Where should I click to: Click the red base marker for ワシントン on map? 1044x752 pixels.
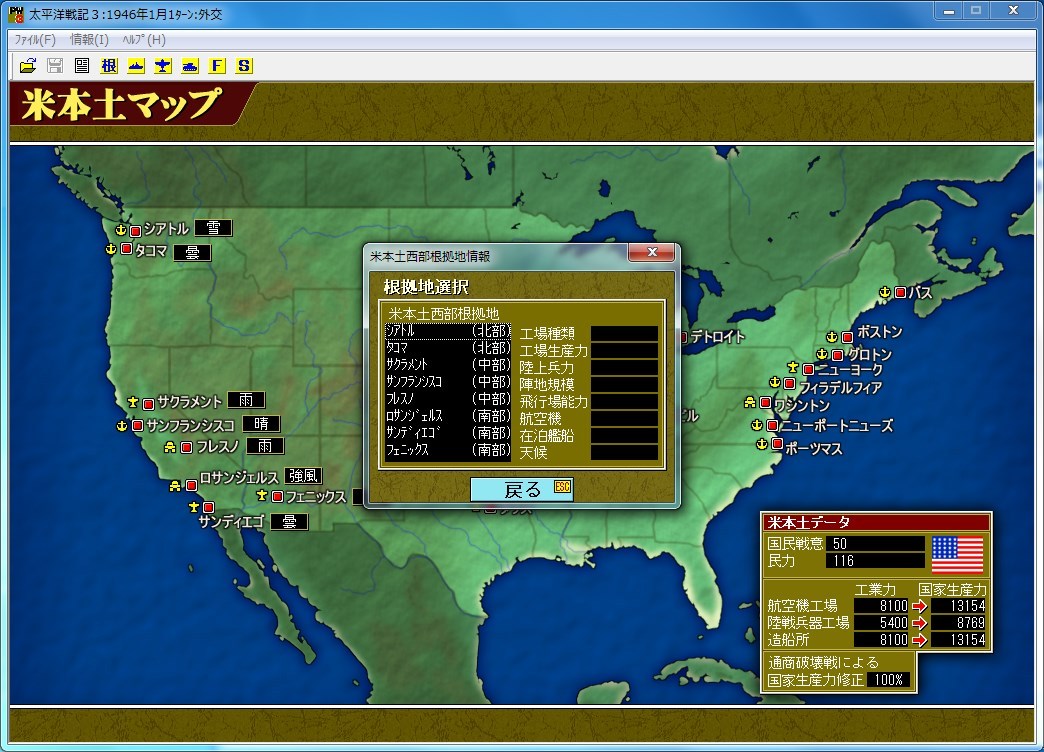point(765,403)
